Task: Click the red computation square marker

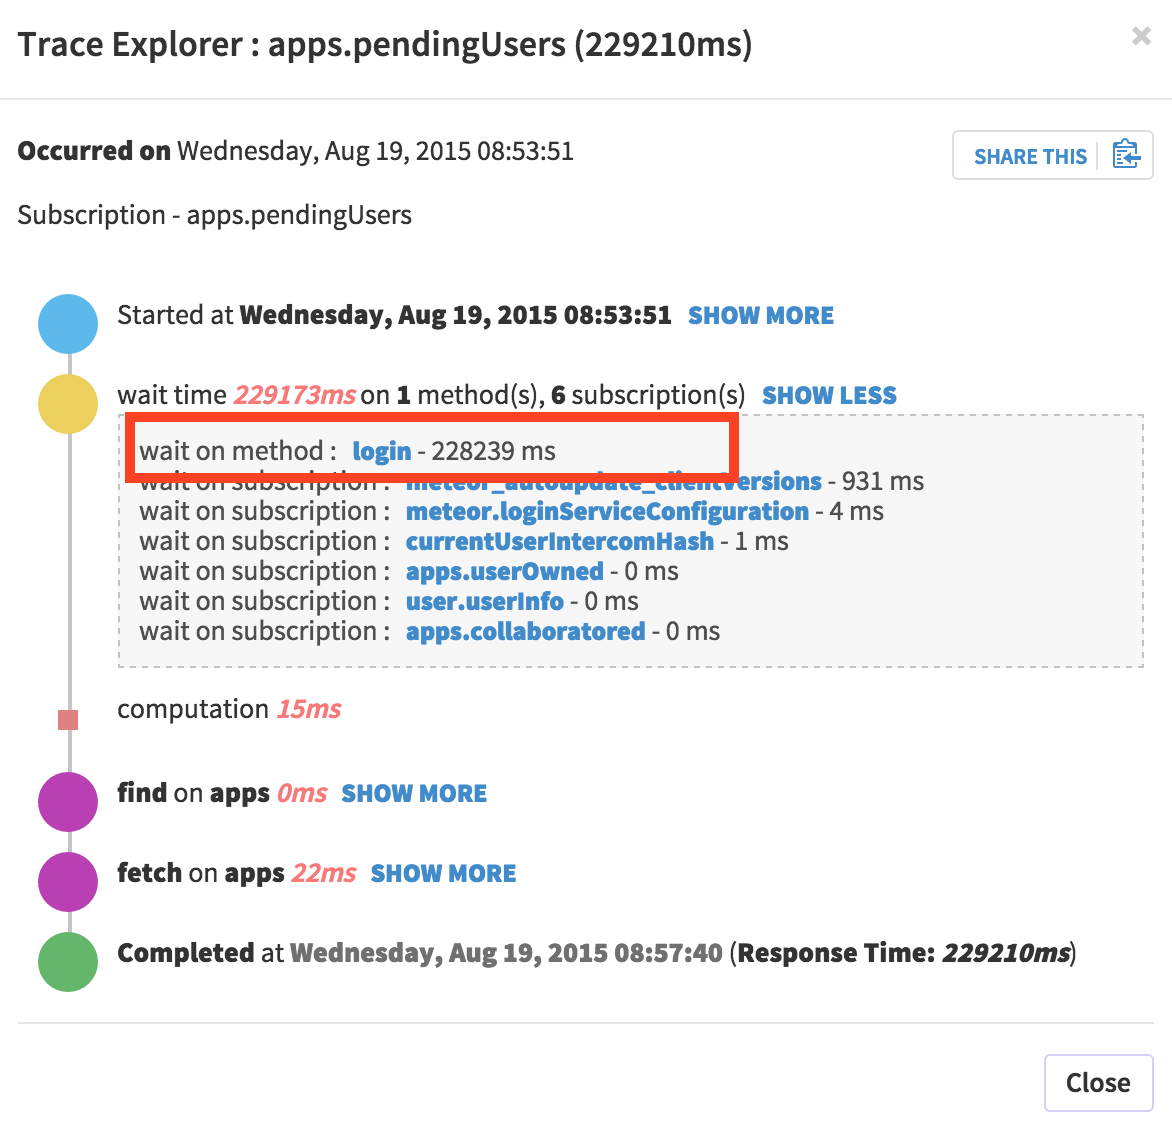Action: 68,719
